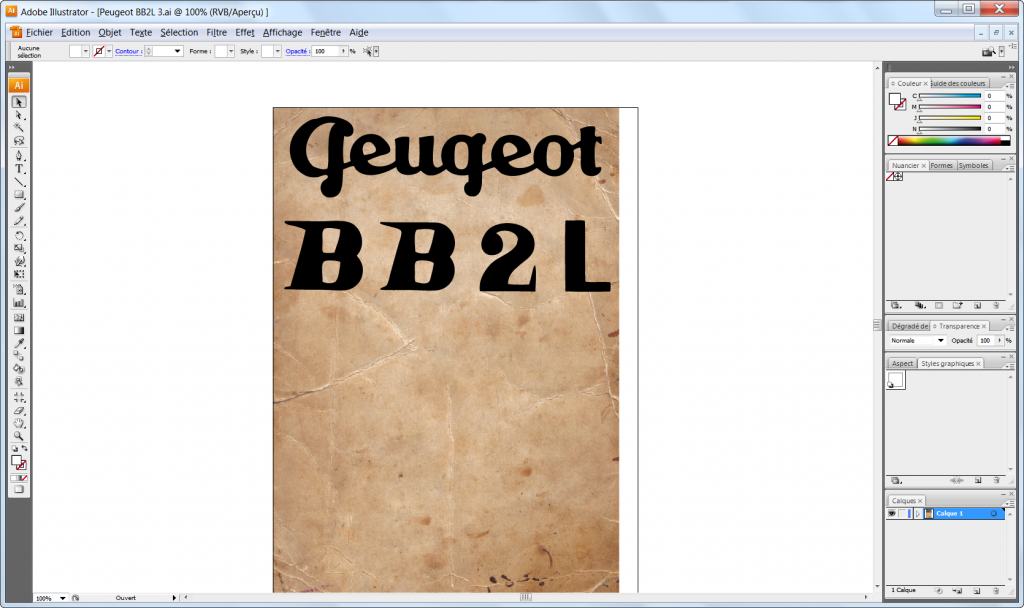Delete selected layer with trash icon

996,590
